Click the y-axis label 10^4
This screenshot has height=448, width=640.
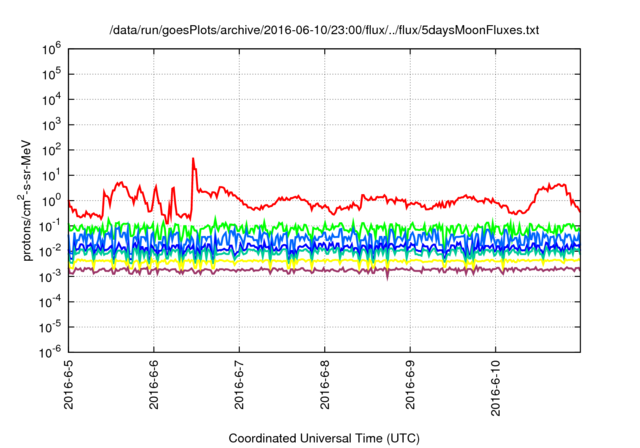click(52, 101)
